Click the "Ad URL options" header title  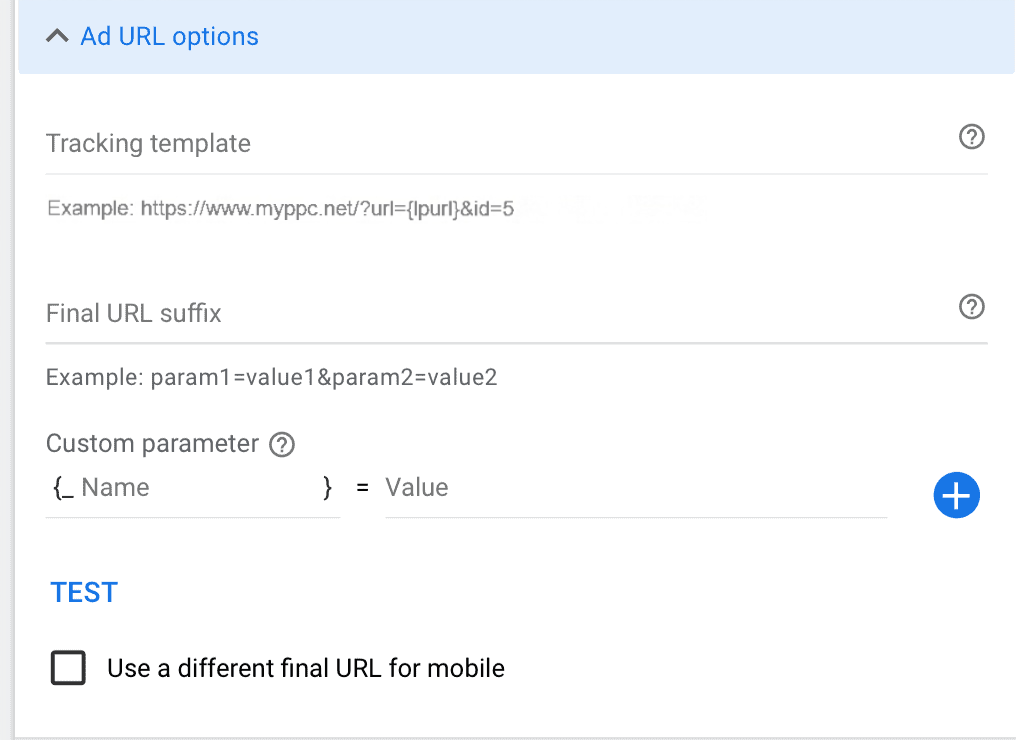(169, 36)
